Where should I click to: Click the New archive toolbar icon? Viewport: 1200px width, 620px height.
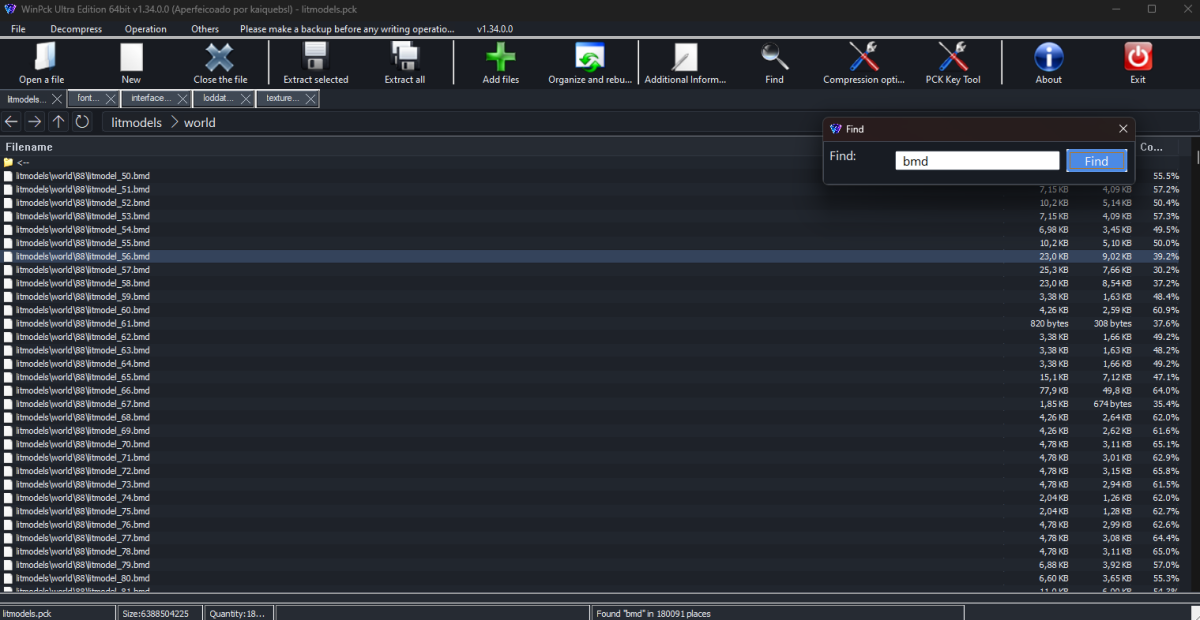coord(131,58)
